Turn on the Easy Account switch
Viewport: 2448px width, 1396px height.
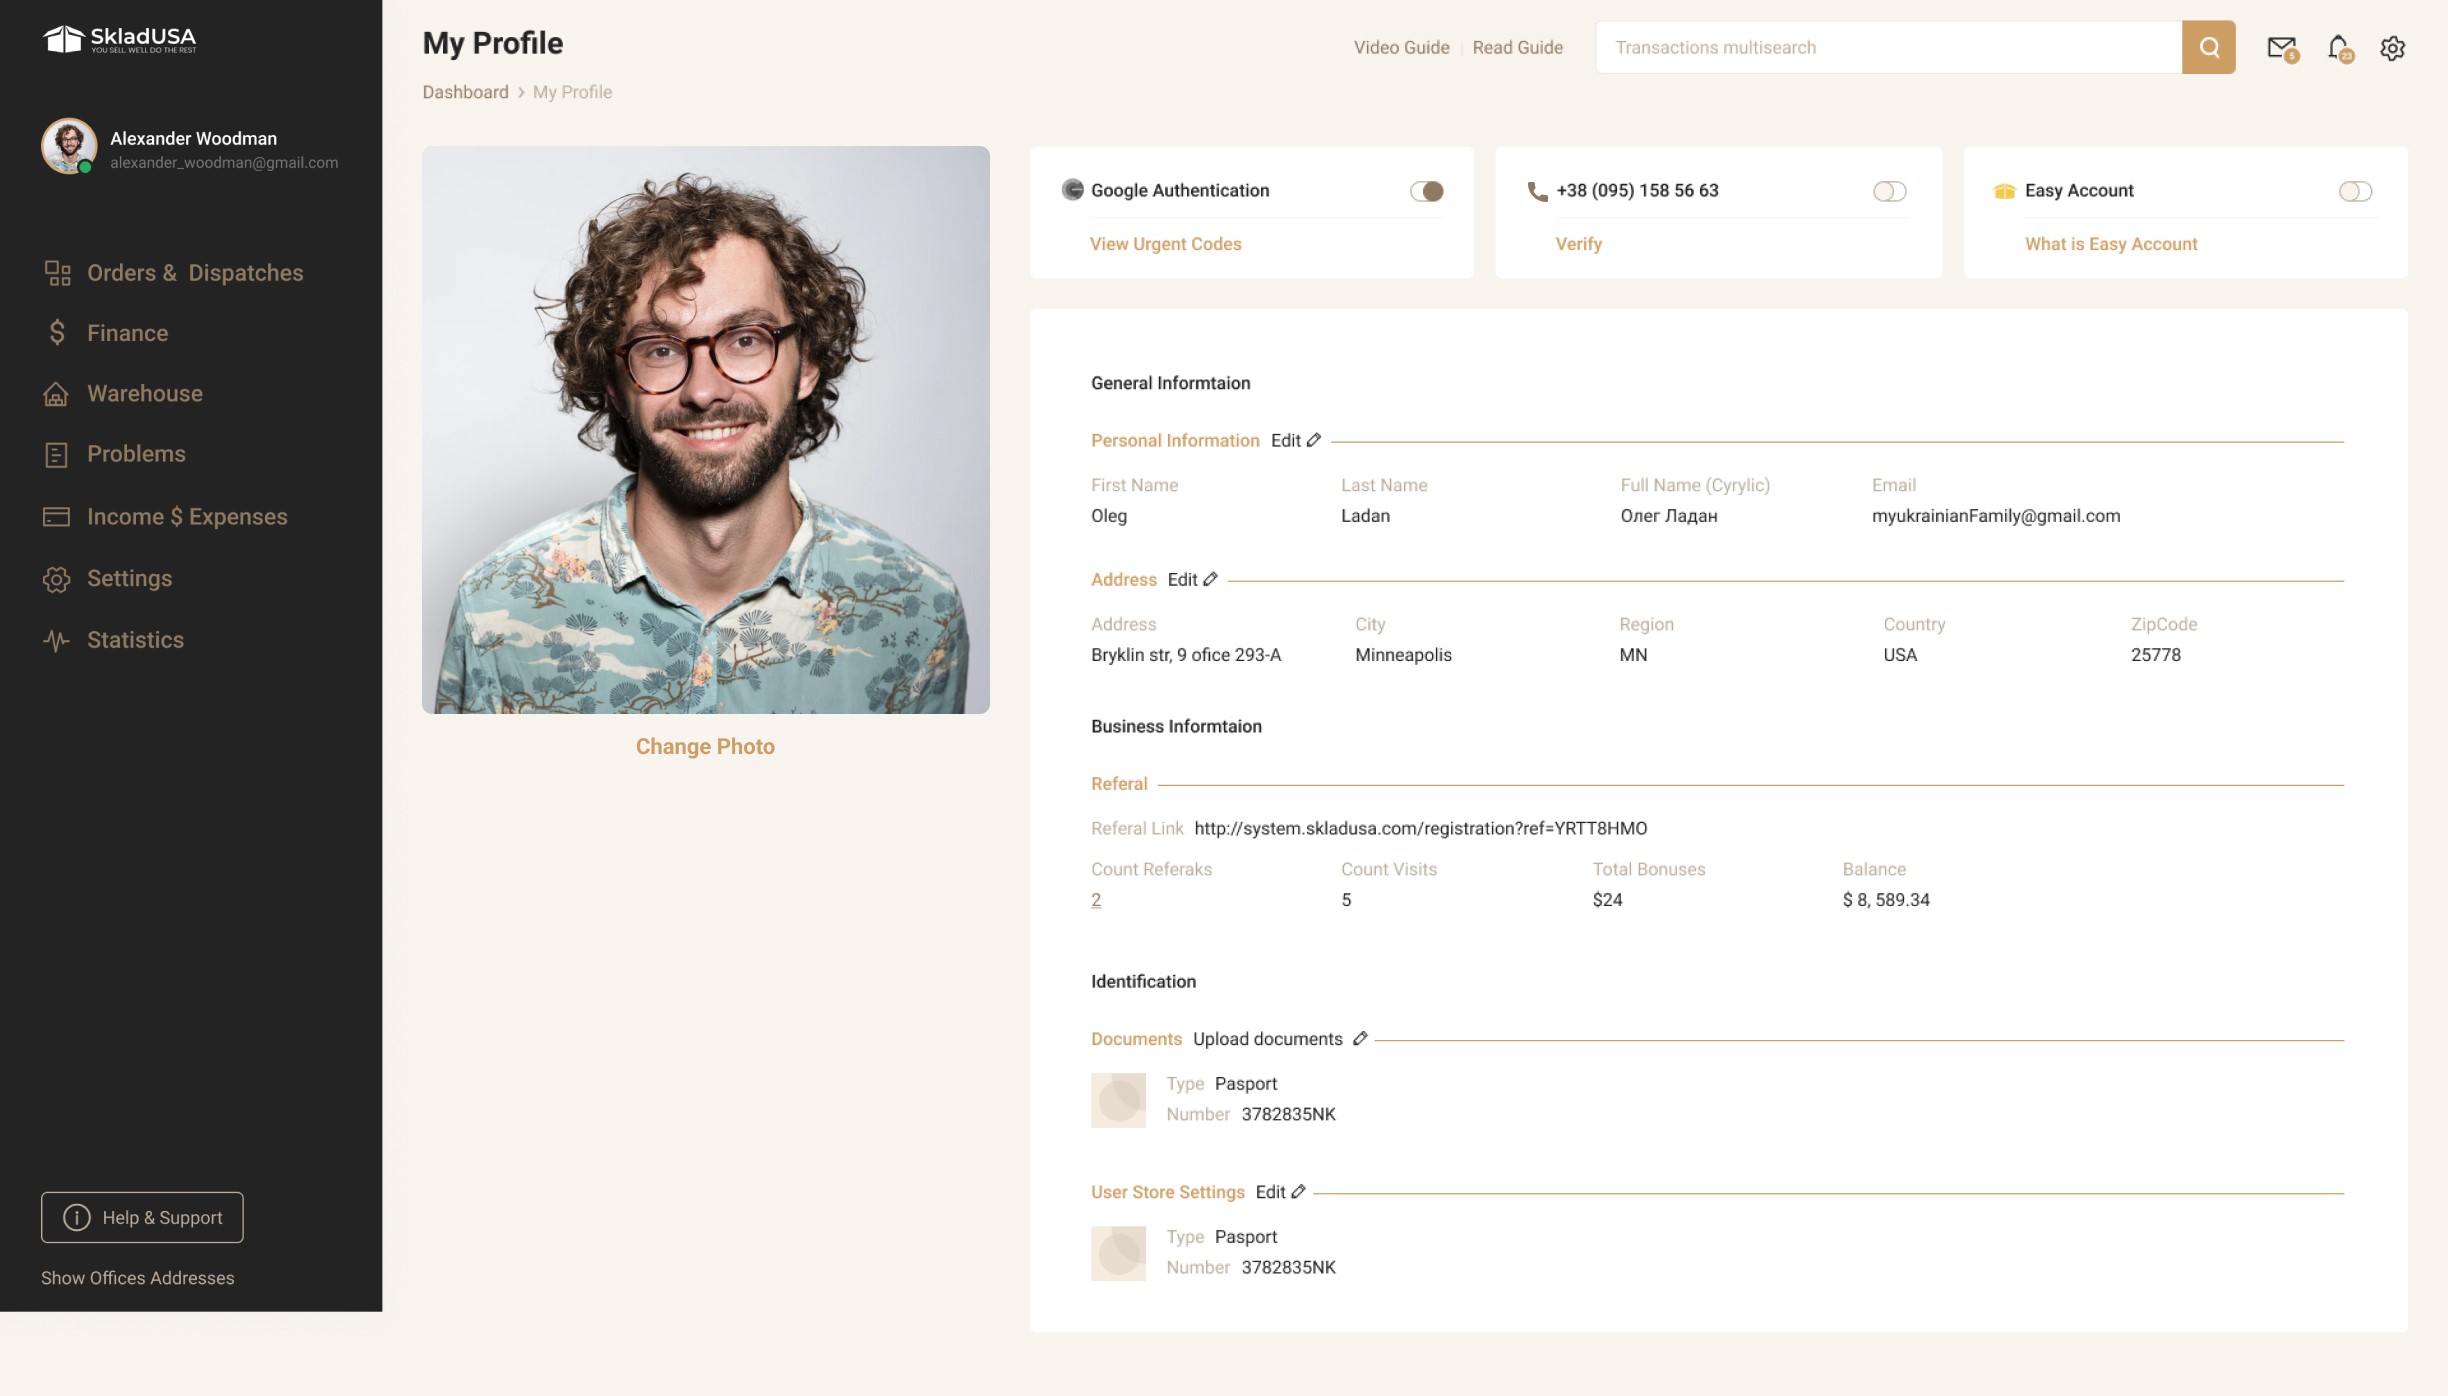[x=2356, y=190]
